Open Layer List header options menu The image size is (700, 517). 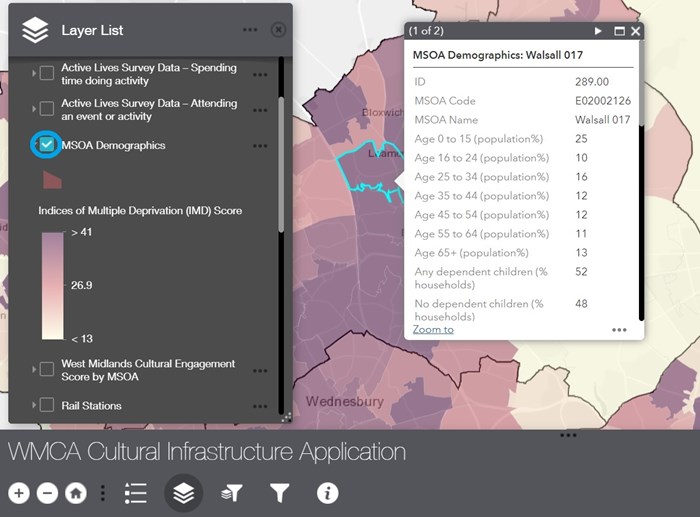tap(250, 30)
